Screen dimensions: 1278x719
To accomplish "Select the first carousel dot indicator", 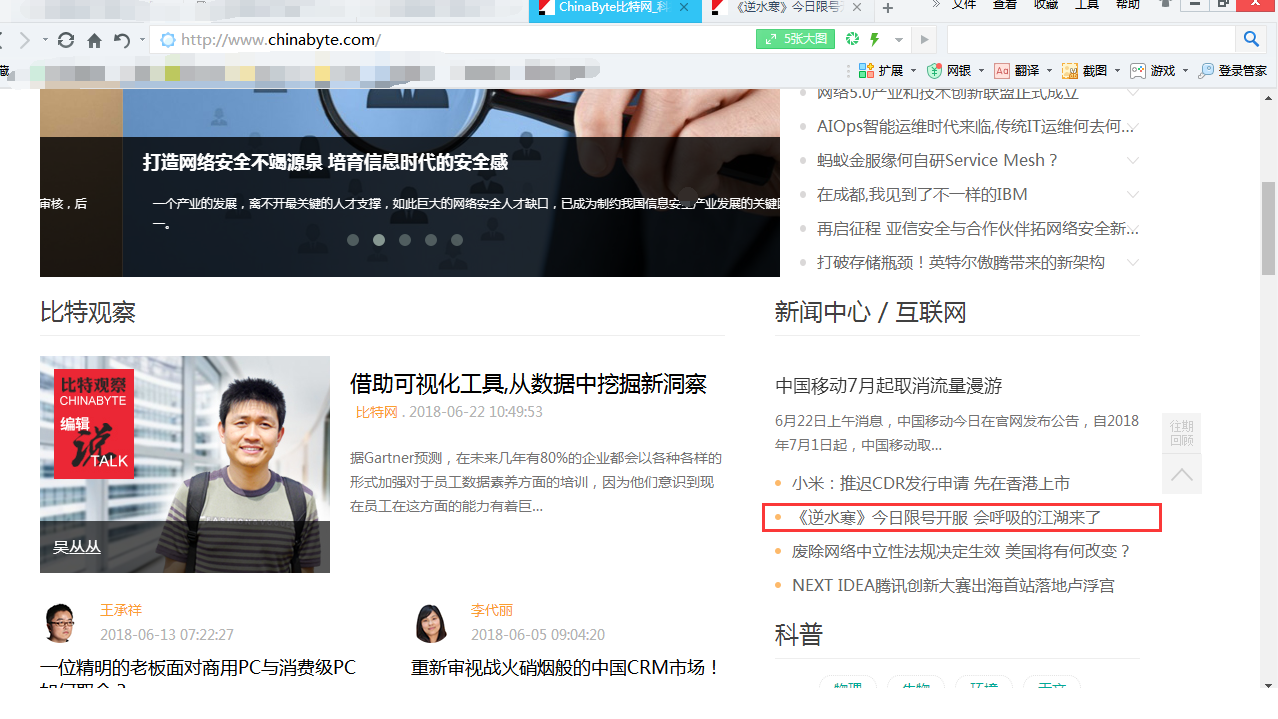I will pos(353,240).
